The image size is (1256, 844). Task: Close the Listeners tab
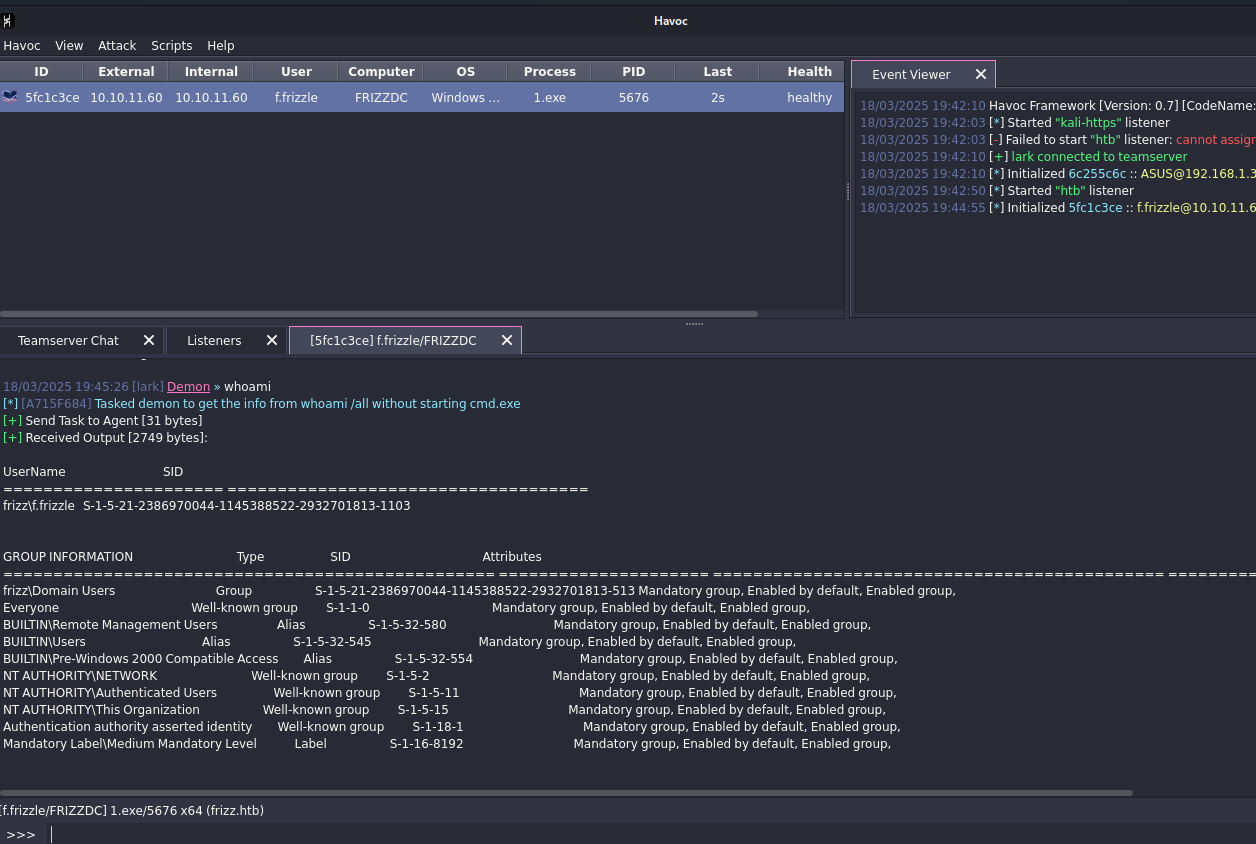point(272,340)
